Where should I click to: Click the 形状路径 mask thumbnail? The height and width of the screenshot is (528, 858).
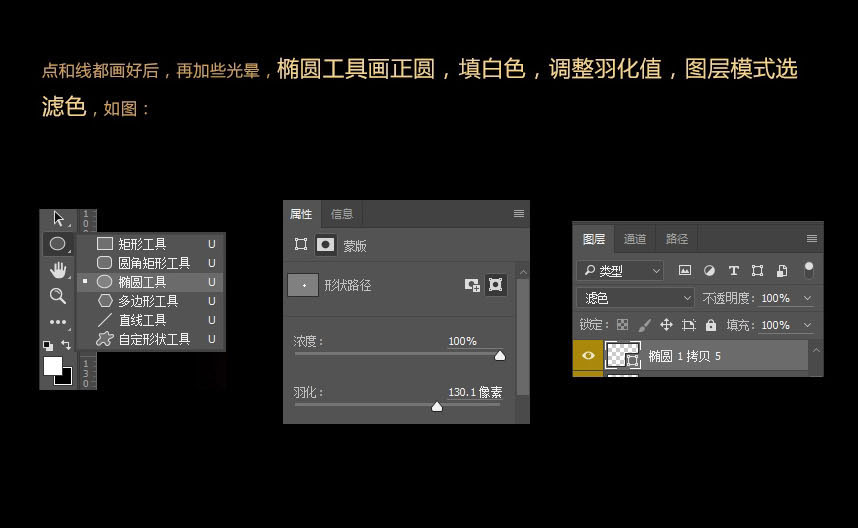coord(303,285)
